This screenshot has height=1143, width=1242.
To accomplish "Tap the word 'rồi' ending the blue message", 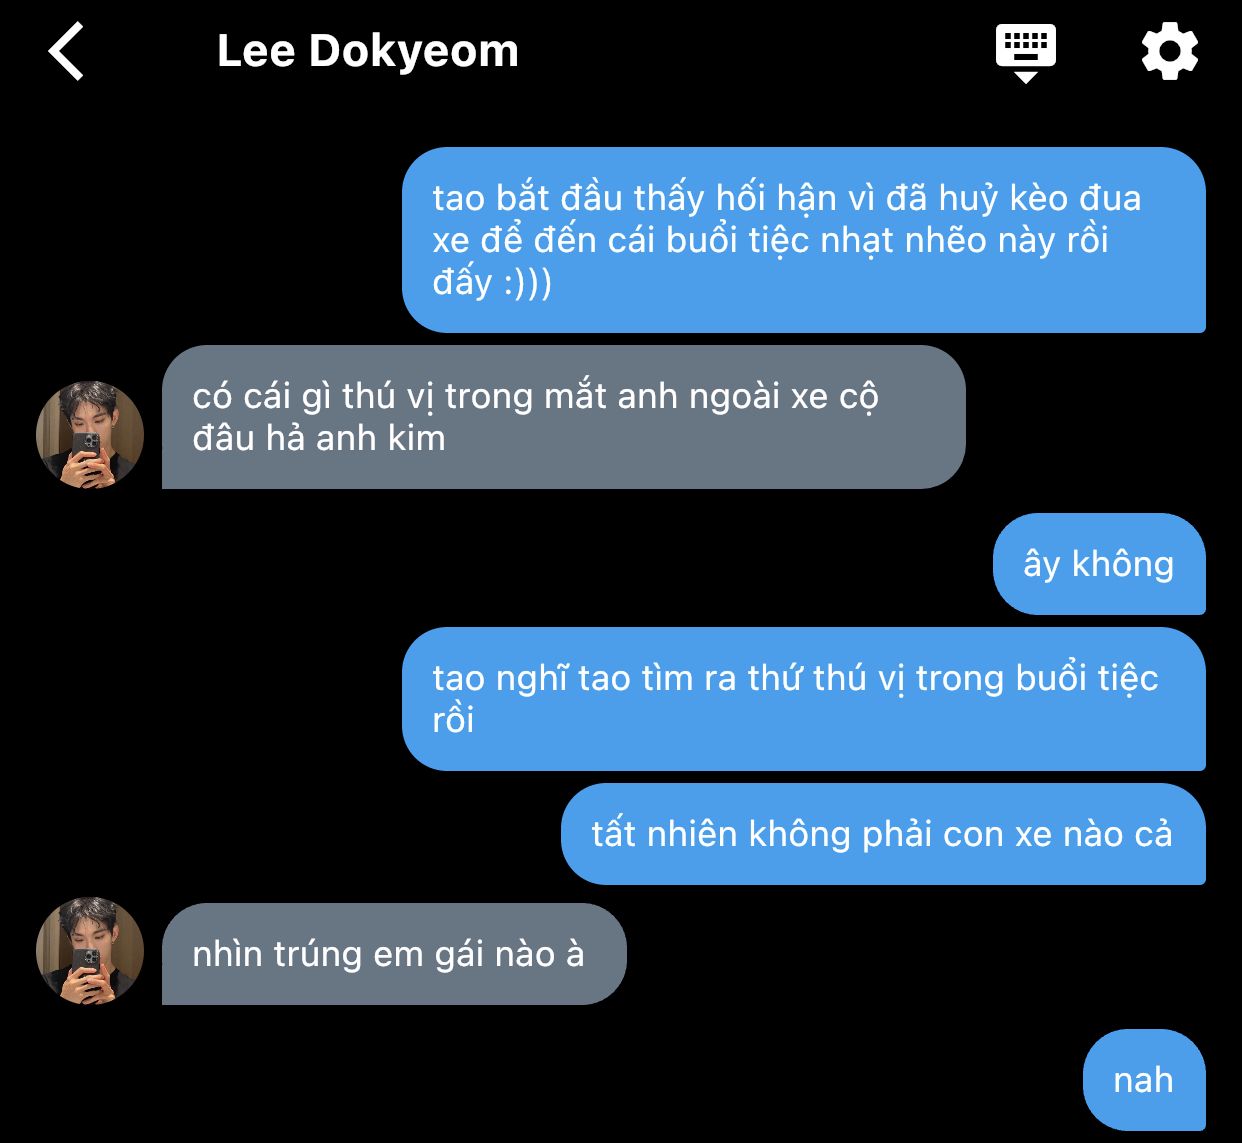I will (453, 720).
